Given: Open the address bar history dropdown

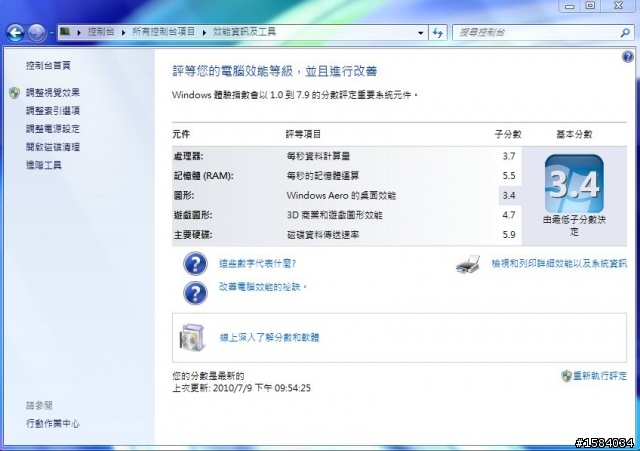Looking at the screenshot, I should pos(420,33).
